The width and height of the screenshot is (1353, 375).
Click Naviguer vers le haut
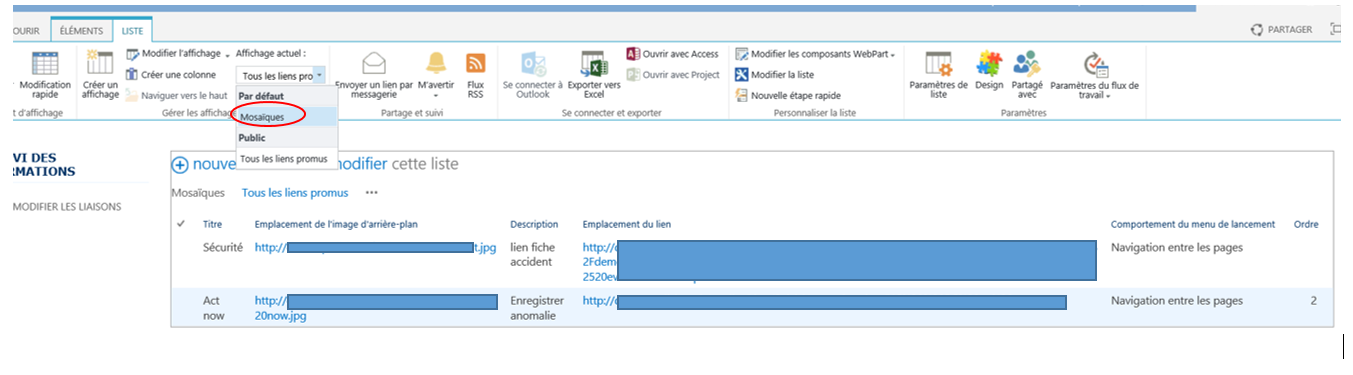176,95
